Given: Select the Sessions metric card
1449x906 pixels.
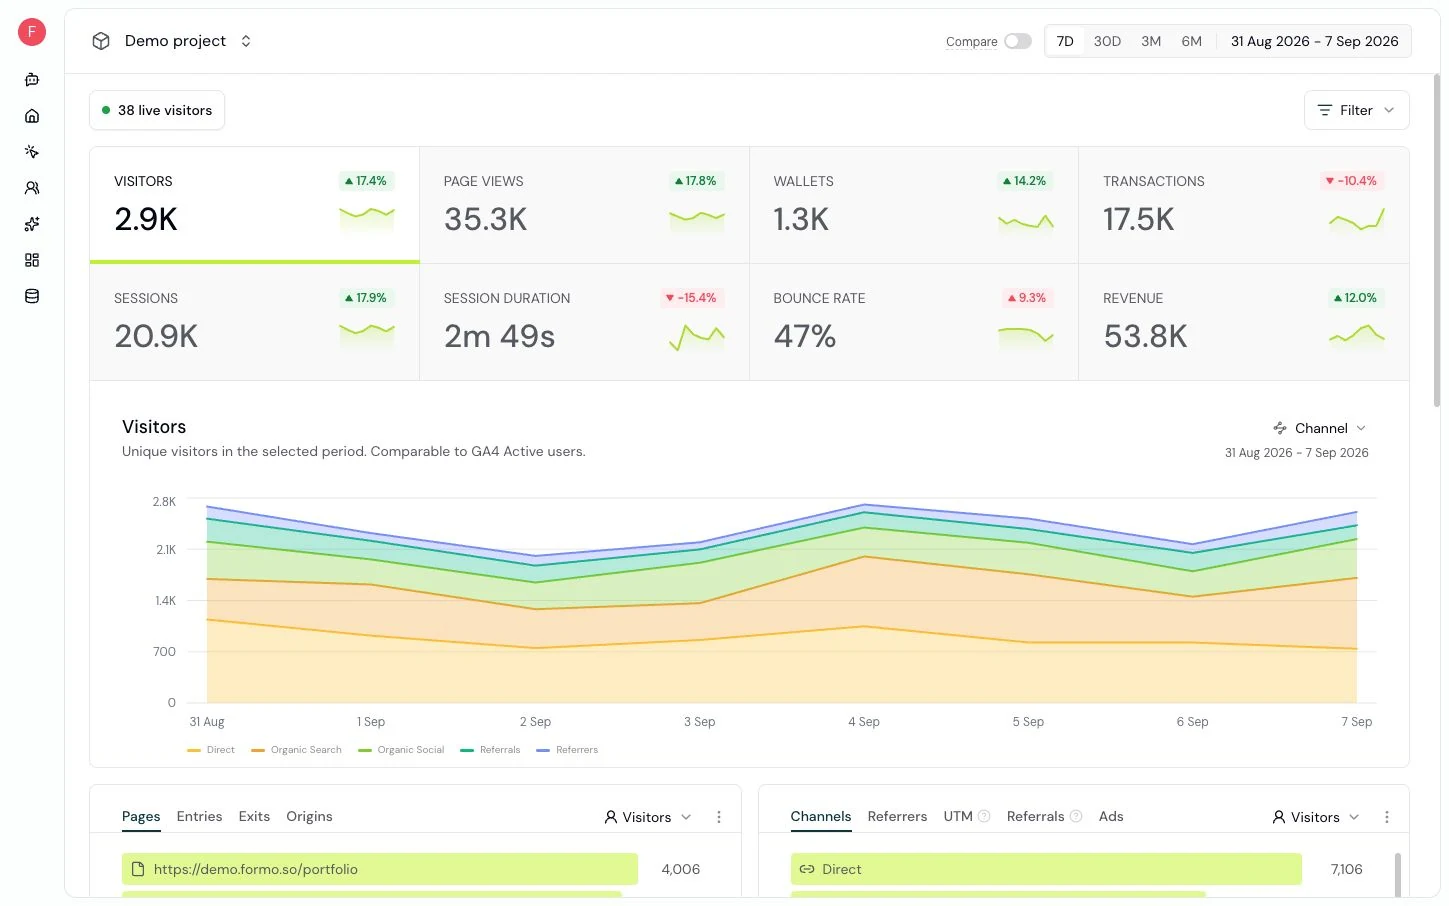Looking at the screenshot, I should click(254, 322).
